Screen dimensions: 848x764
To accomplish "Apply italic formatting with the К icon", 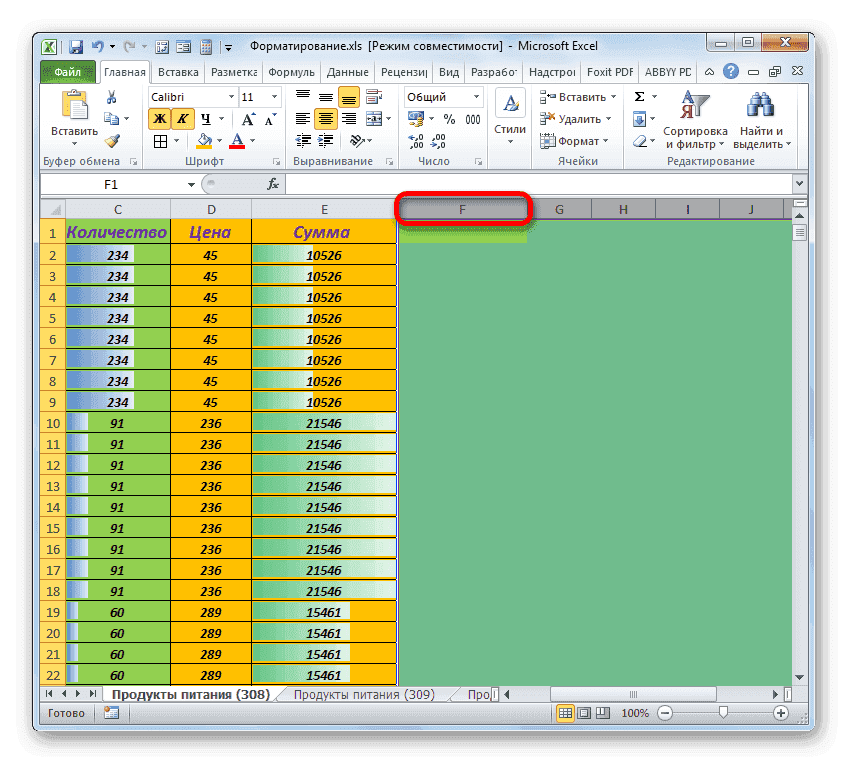I will point(182,119).
